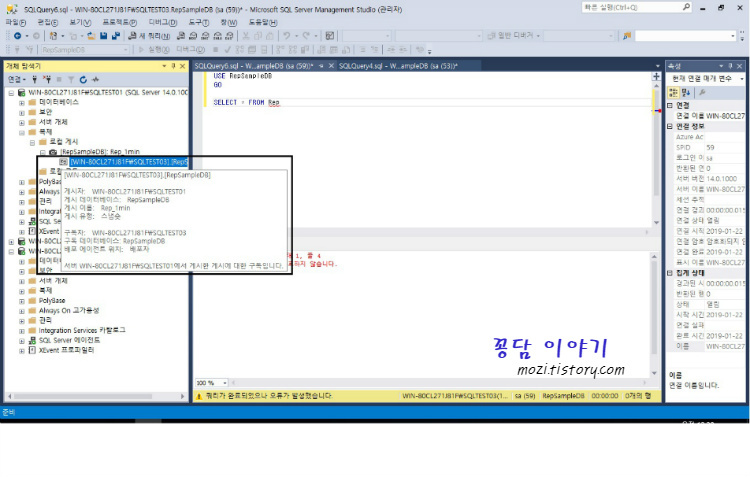The height and width of the screenshot is (477, 750).
Task: Click the 디버그 button in SQL editor toolbar
Action: (x=190, y=50)
